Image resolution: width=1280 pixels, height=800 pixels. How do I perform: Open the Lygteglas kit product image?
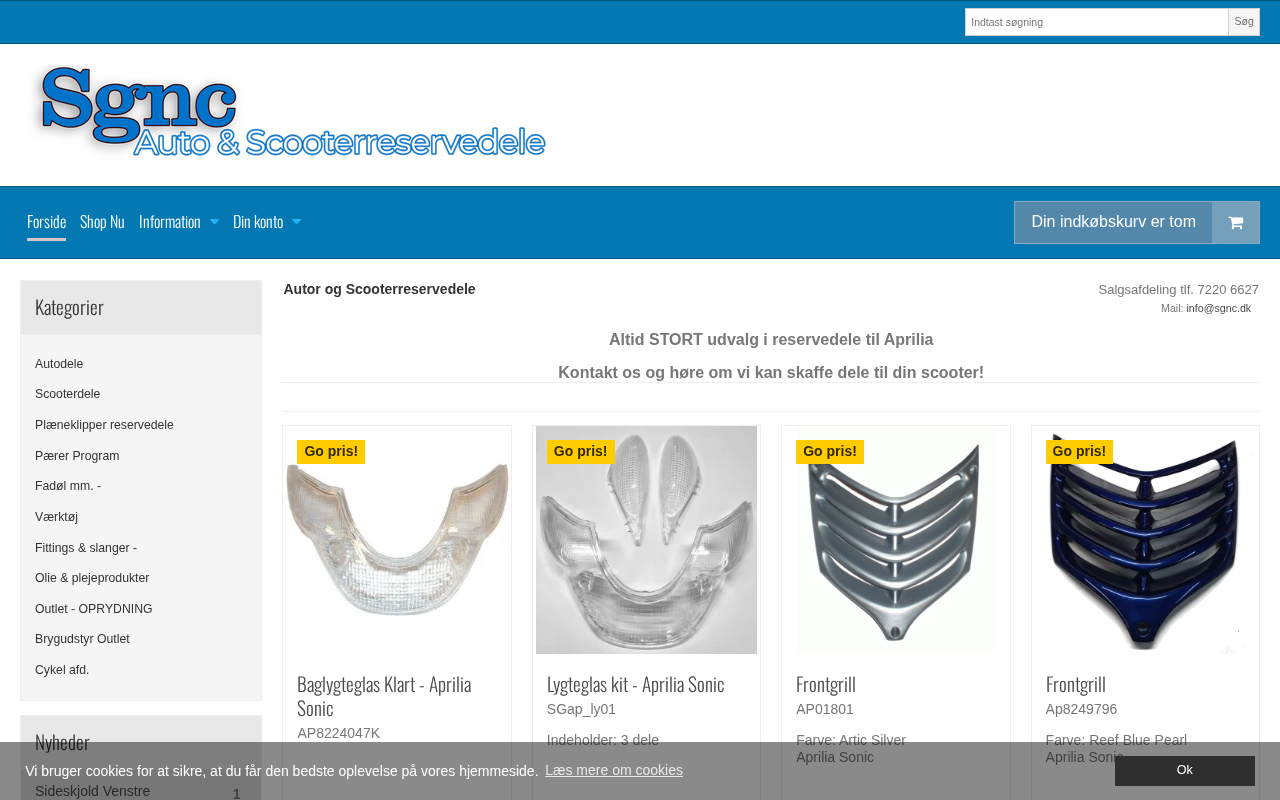pos(646,540)
